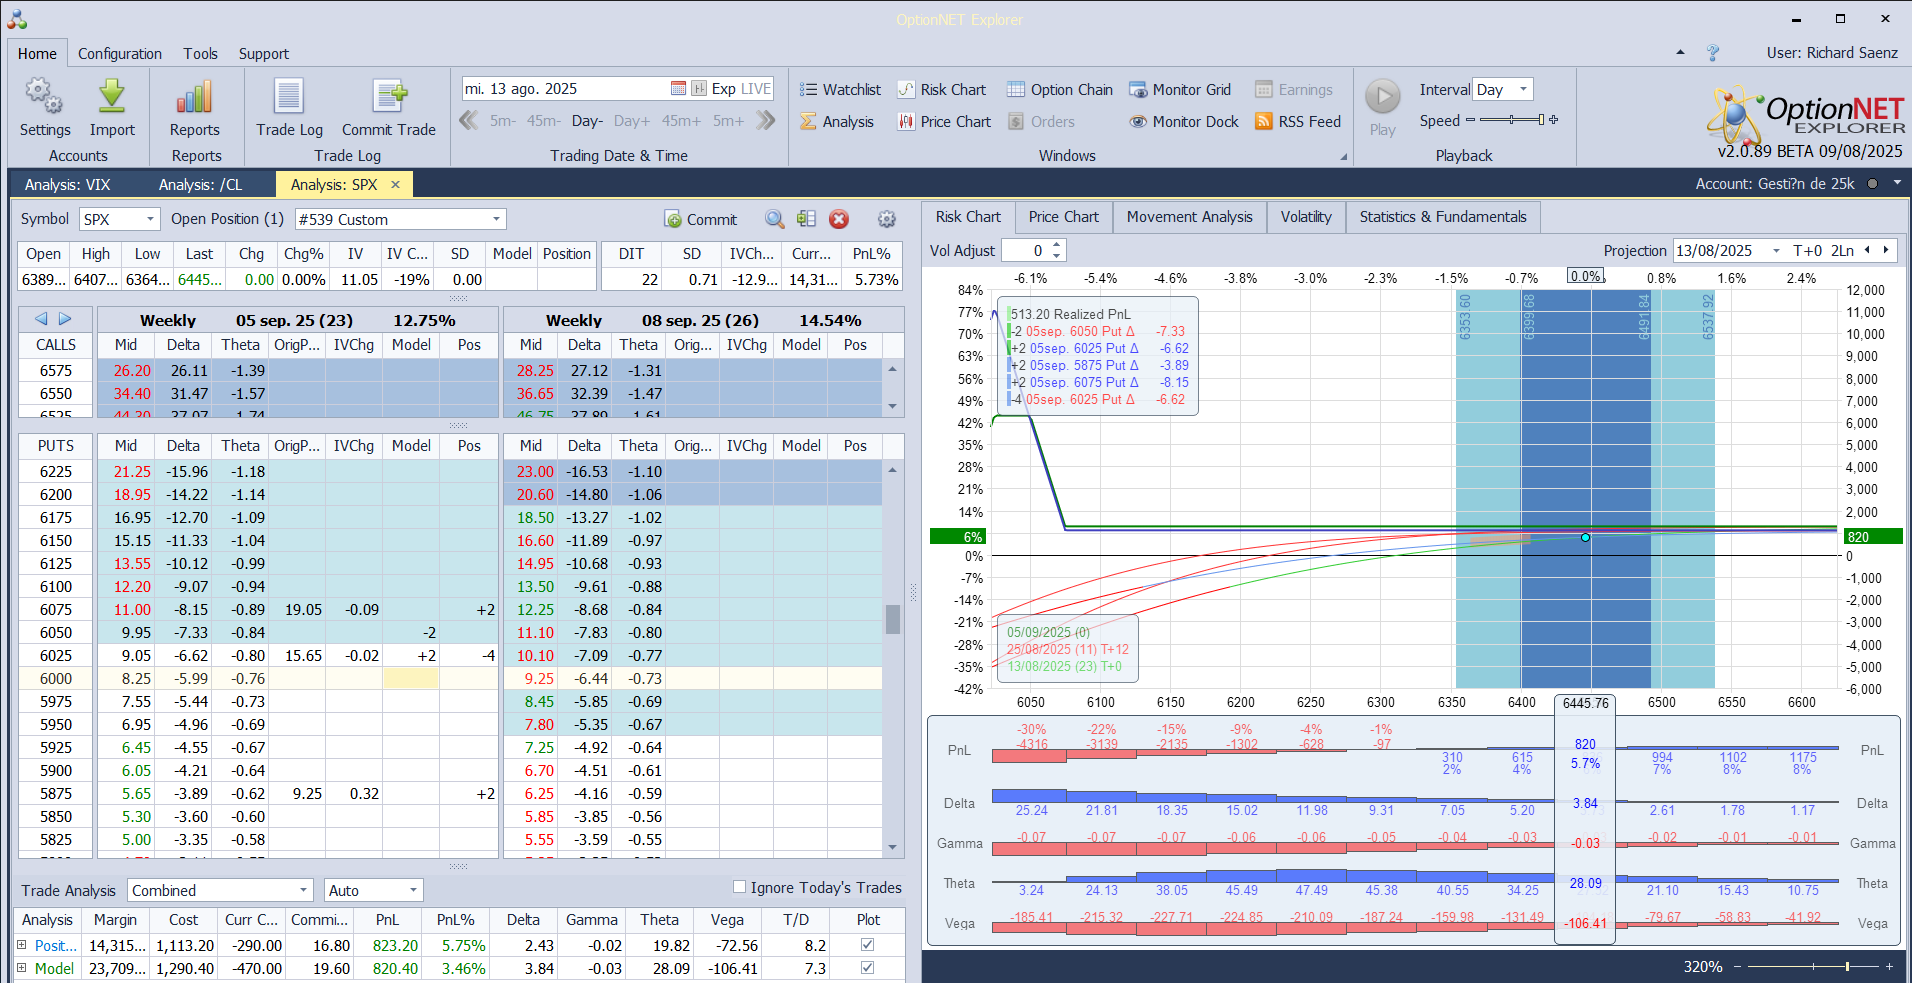
Task: Toggle Ignore Today's Trades checkbox
Action: [x=740, y=887]
